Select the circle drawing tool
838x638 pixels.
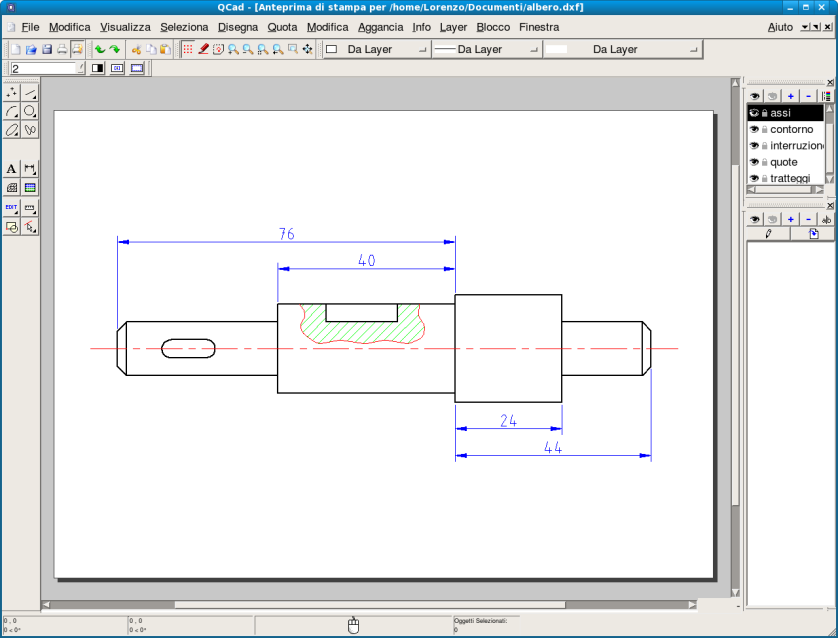click(30, 111)
